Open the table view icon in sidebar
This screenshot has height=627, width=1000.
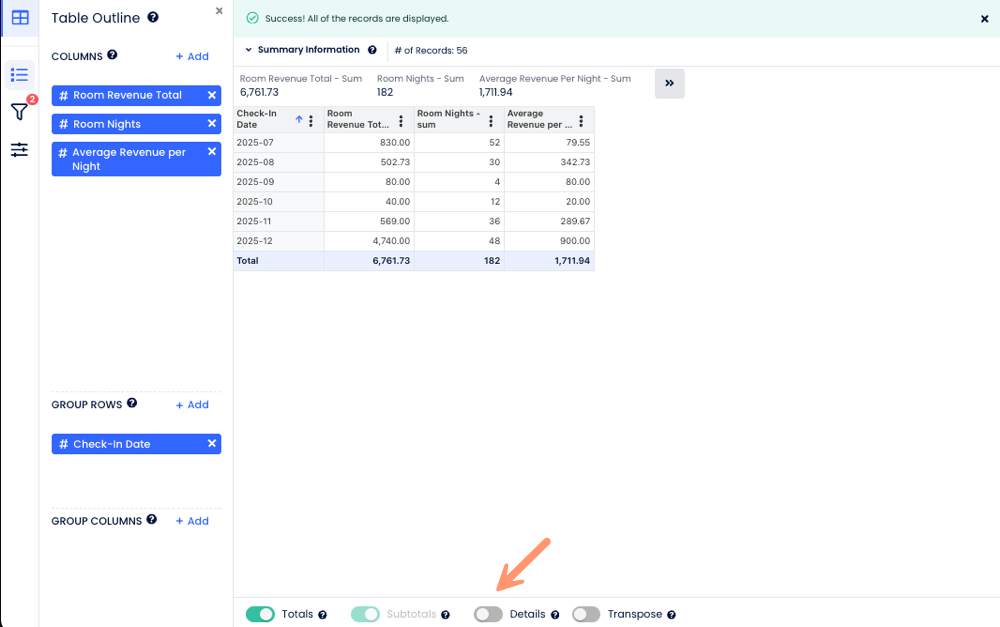(19, 18)
